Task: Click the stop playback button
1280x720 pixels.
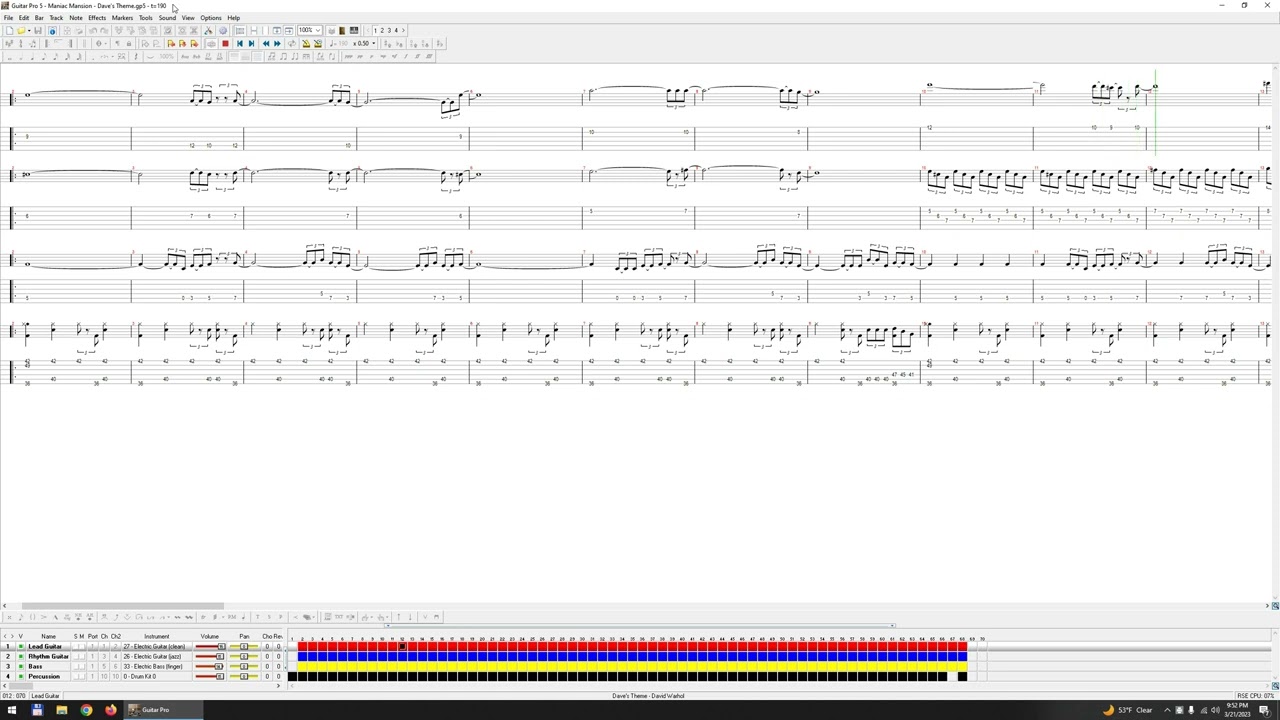Action: [x=225, y=43]
